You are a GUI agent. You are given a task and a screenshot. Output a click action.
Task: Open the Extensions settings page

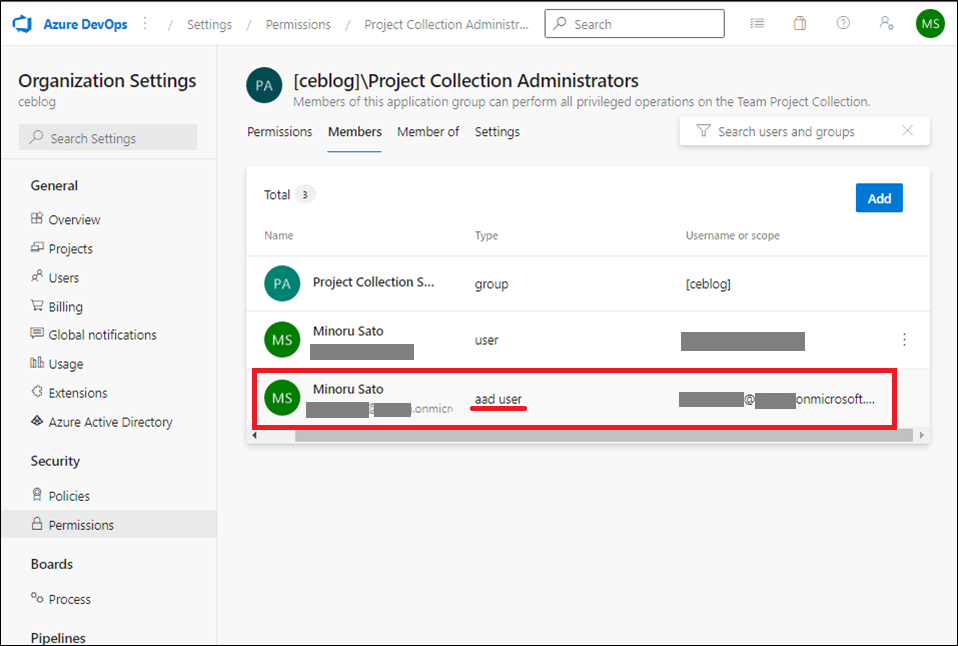pyautogui.click(x=78, y=393)
